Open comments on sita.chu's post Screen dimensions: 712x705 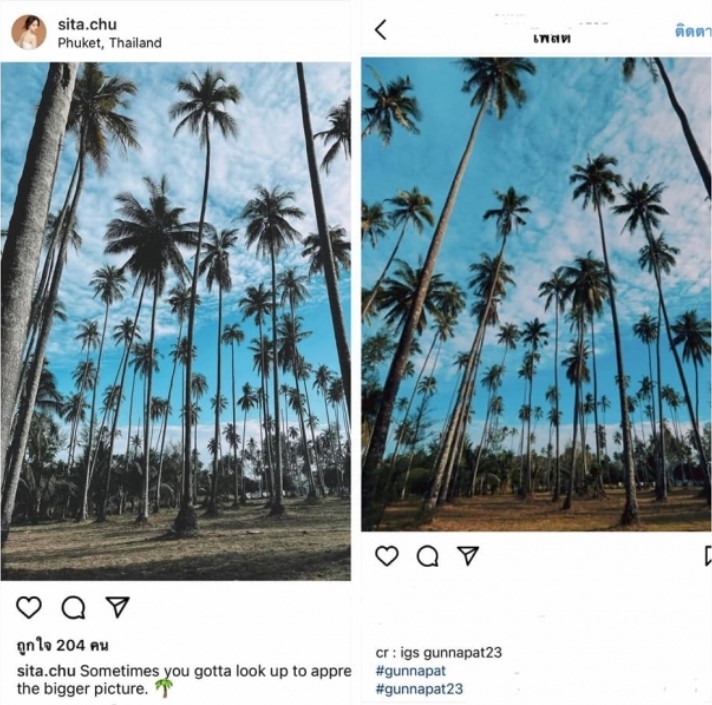coord(73,607)
